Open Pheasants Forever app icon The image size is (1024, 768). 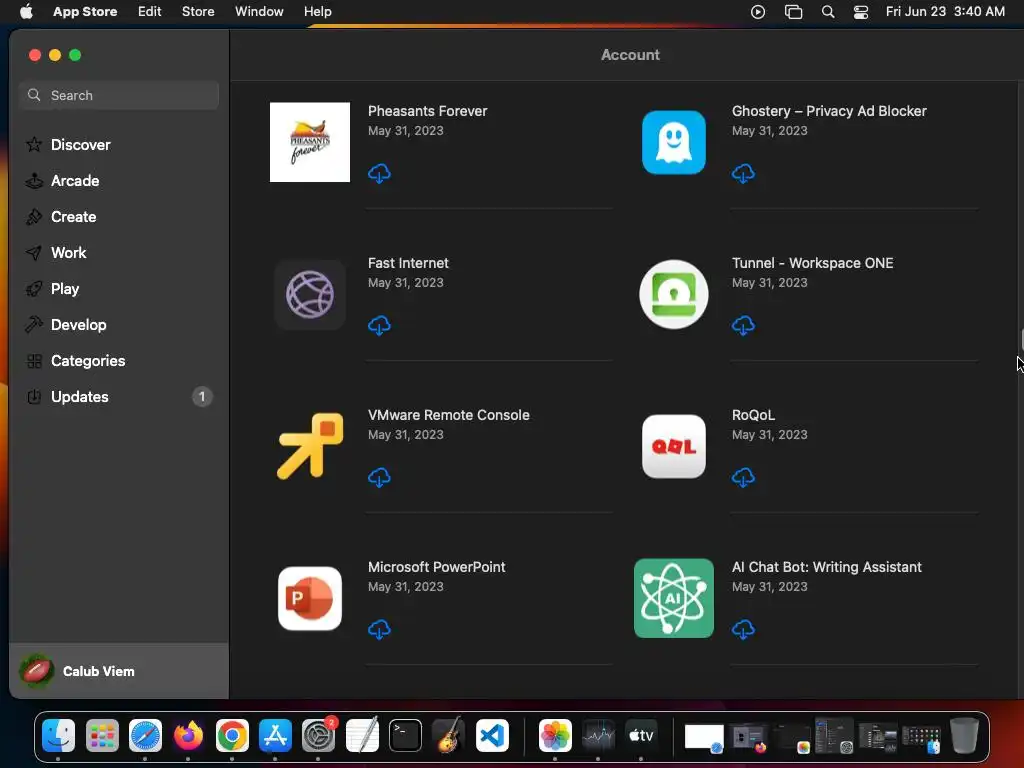310,142
